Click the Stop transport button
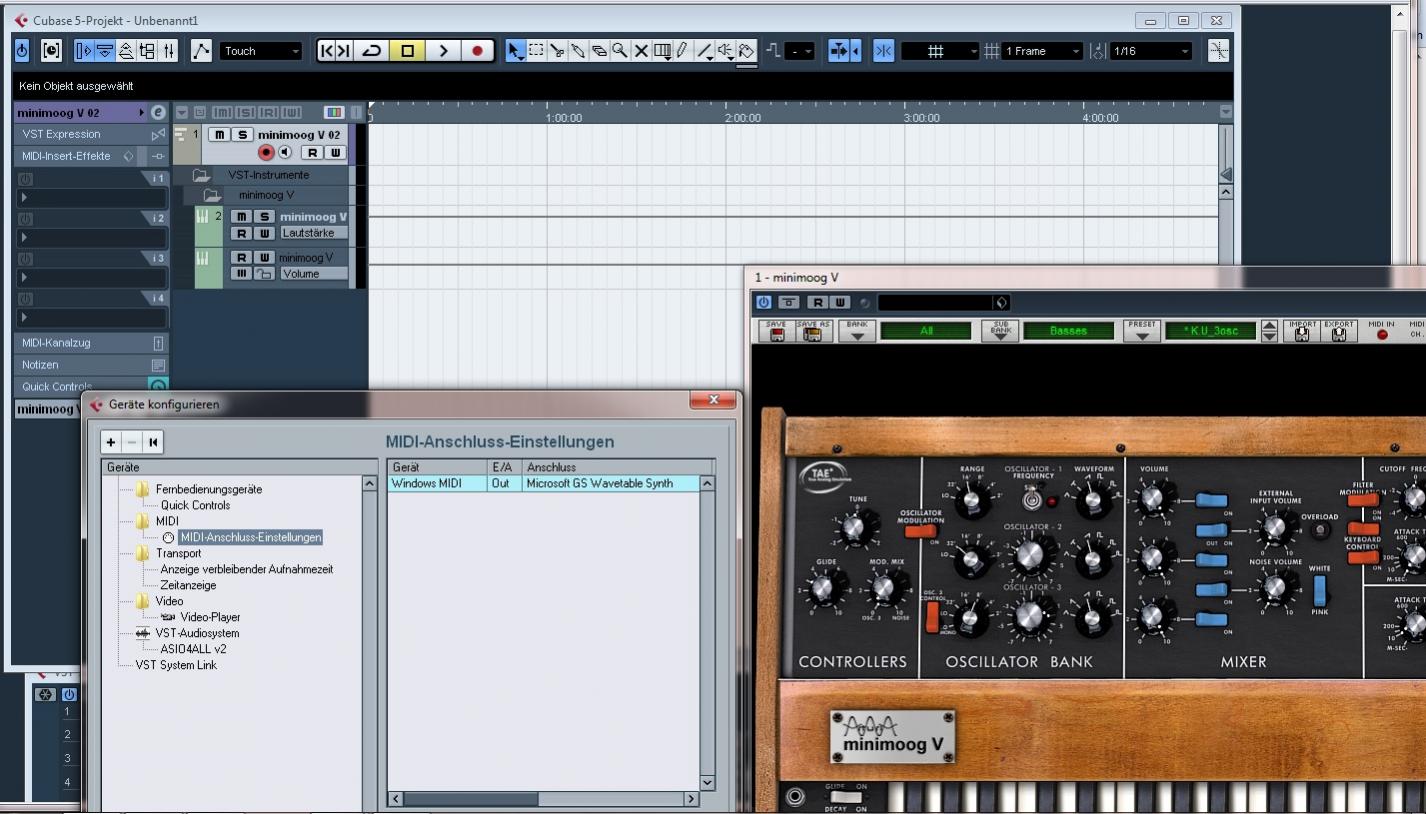The image size is (1426, 814). click(407, 51)
